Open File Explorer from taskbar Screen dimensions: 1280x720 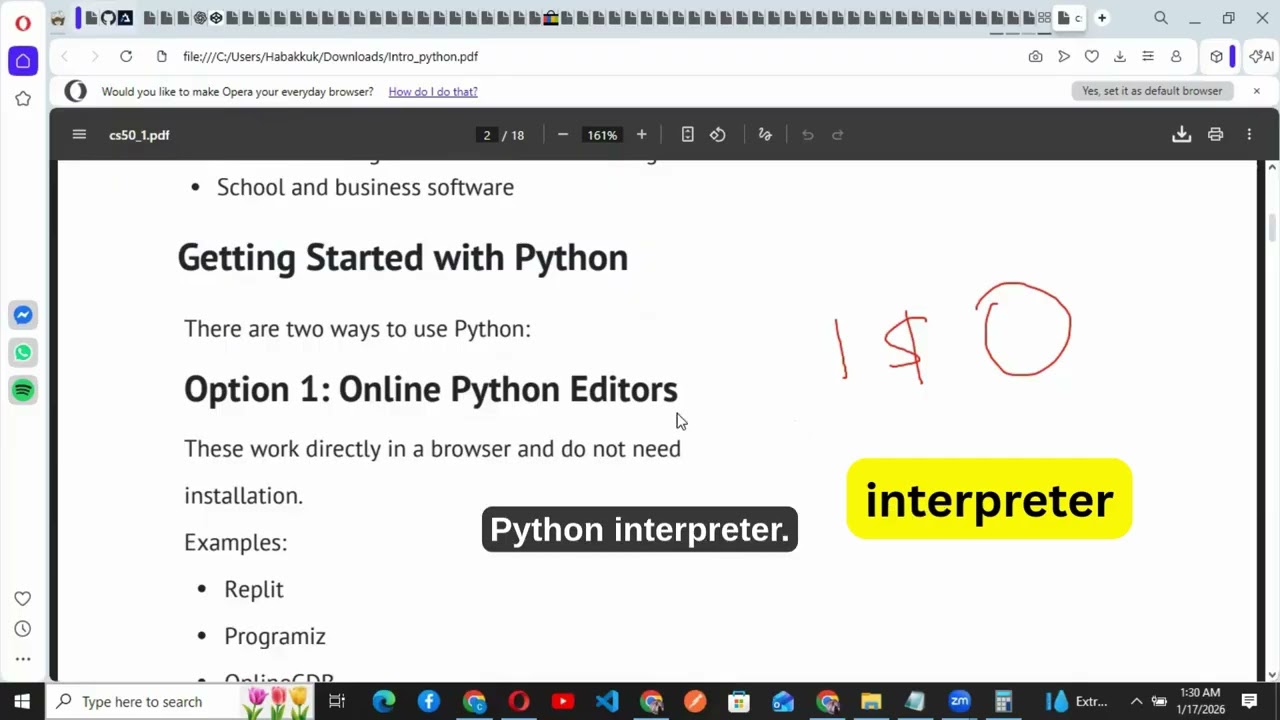871,701
